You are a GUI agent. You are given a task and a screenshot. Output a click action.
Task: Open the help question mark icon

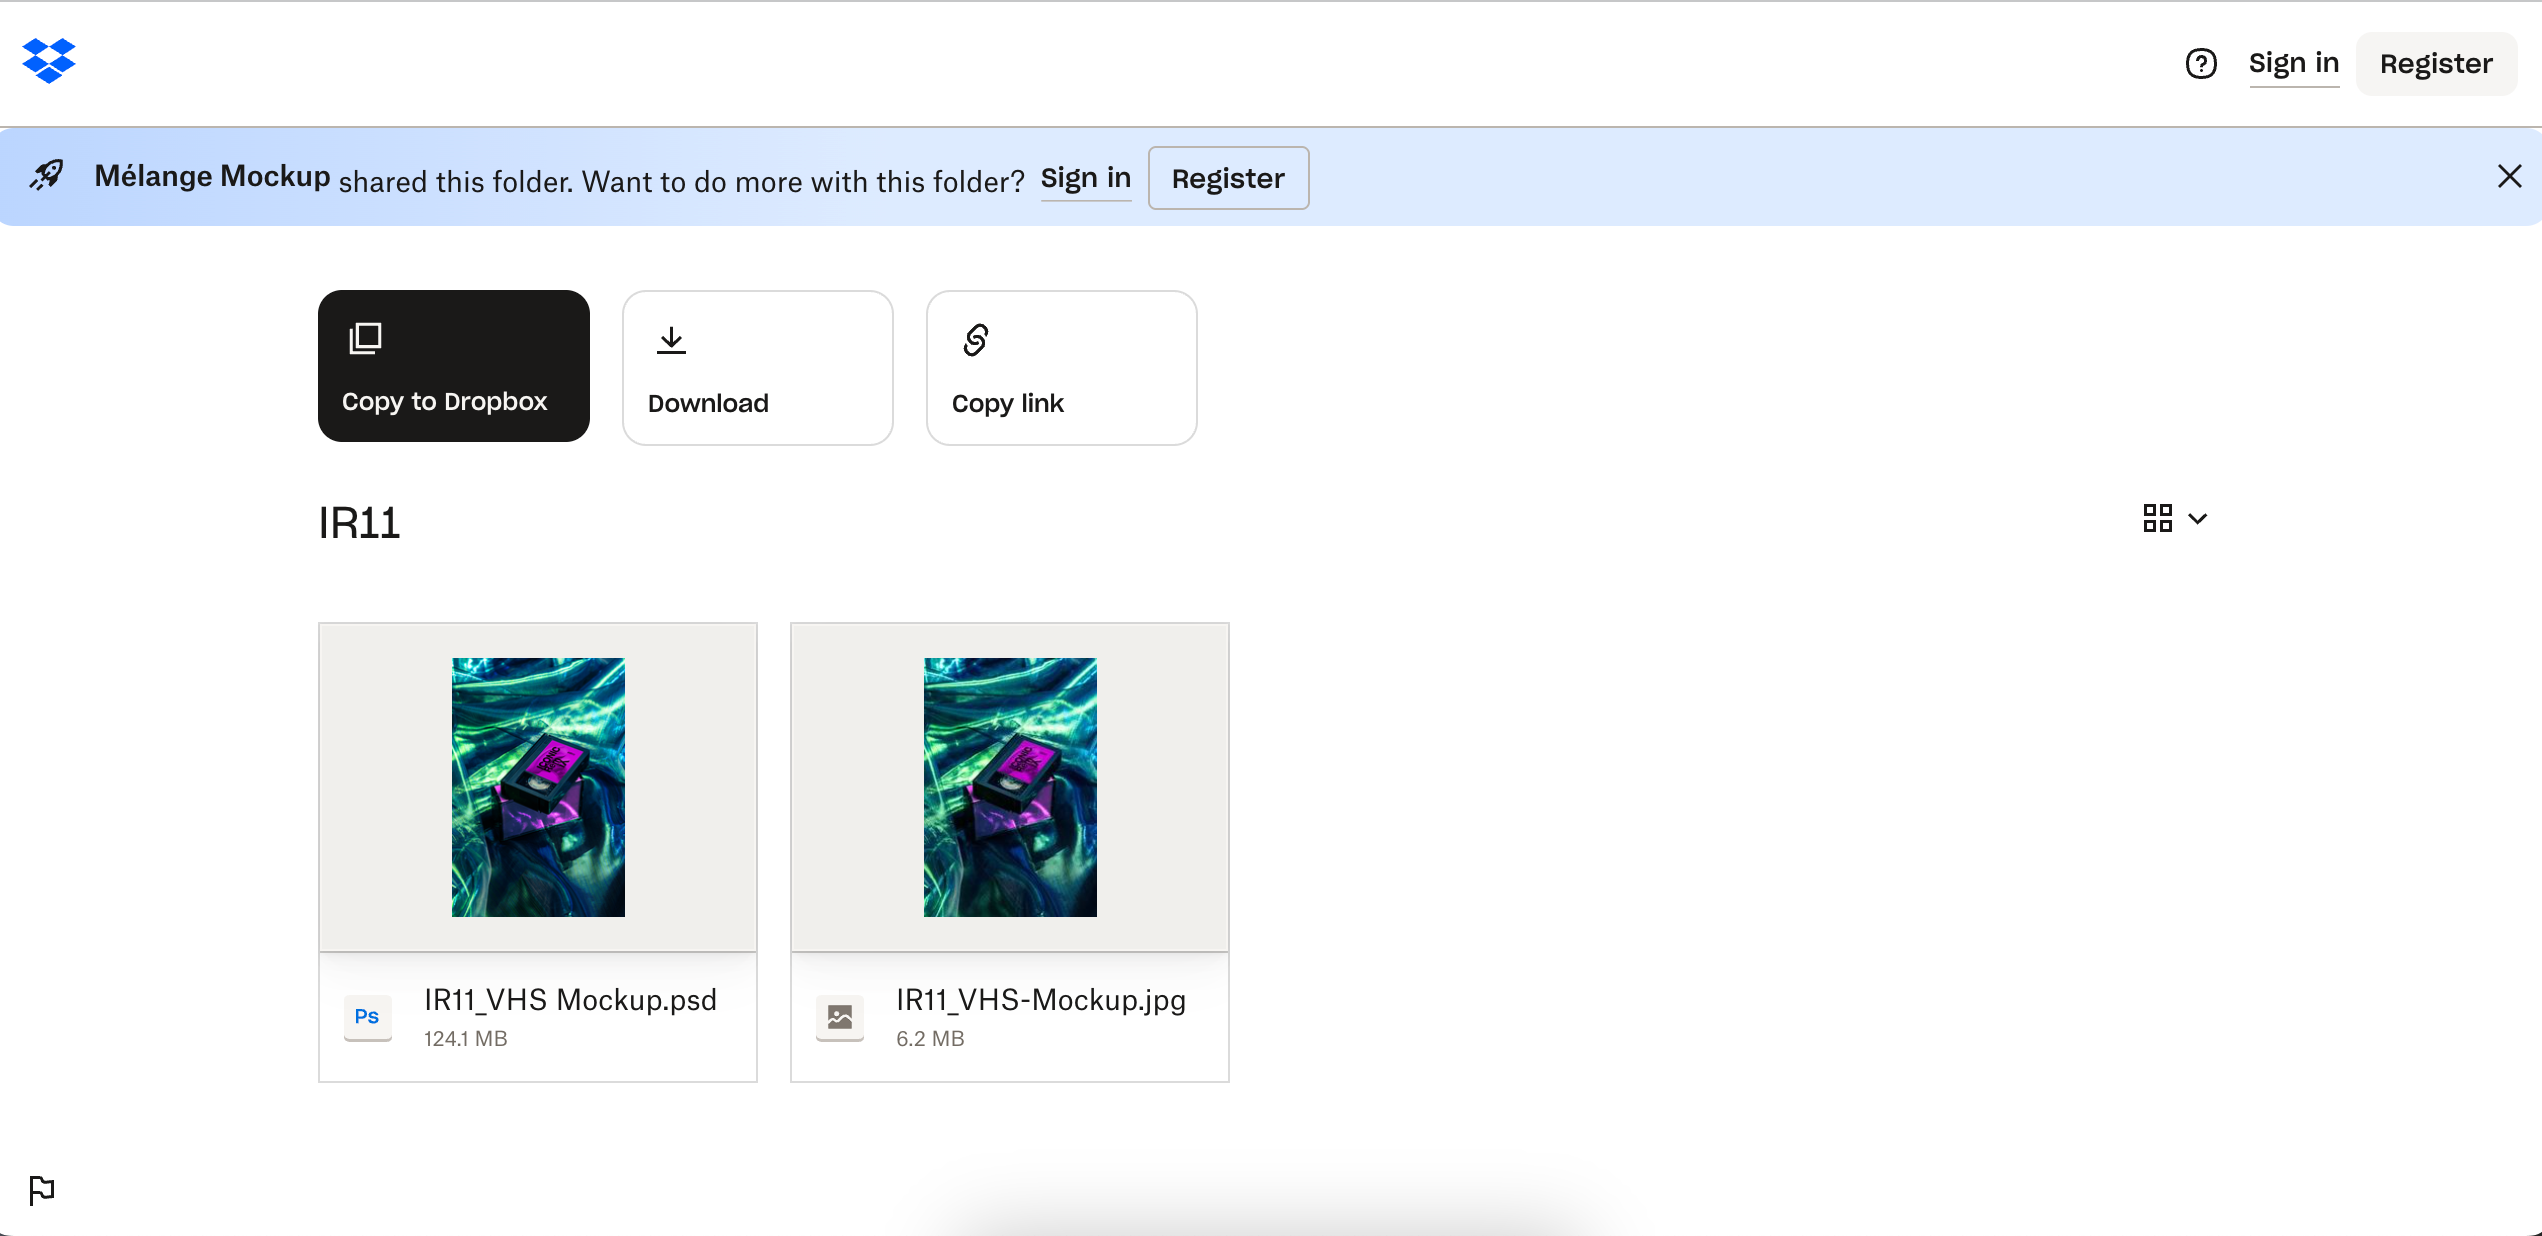(x=2200, y=64)
